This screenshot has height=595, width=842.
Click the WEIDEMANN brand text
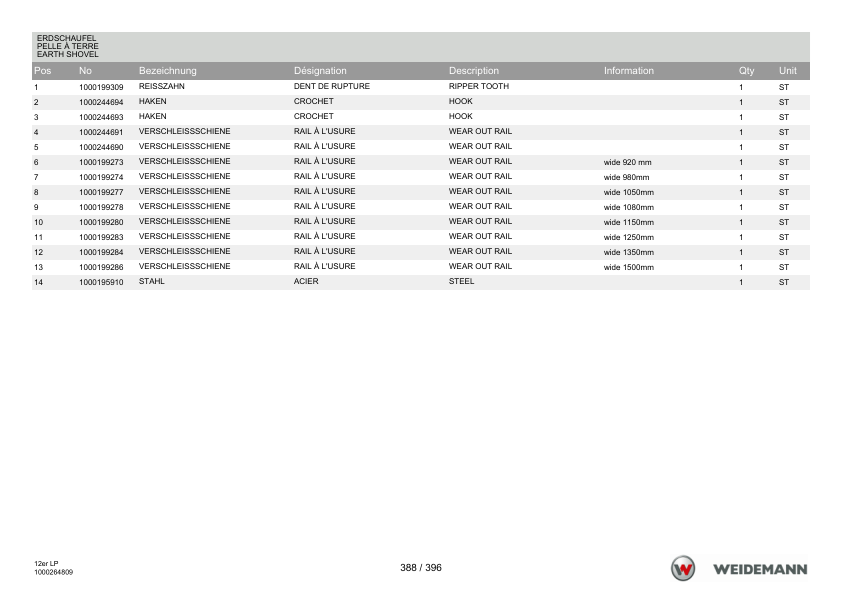coord(760,569)
